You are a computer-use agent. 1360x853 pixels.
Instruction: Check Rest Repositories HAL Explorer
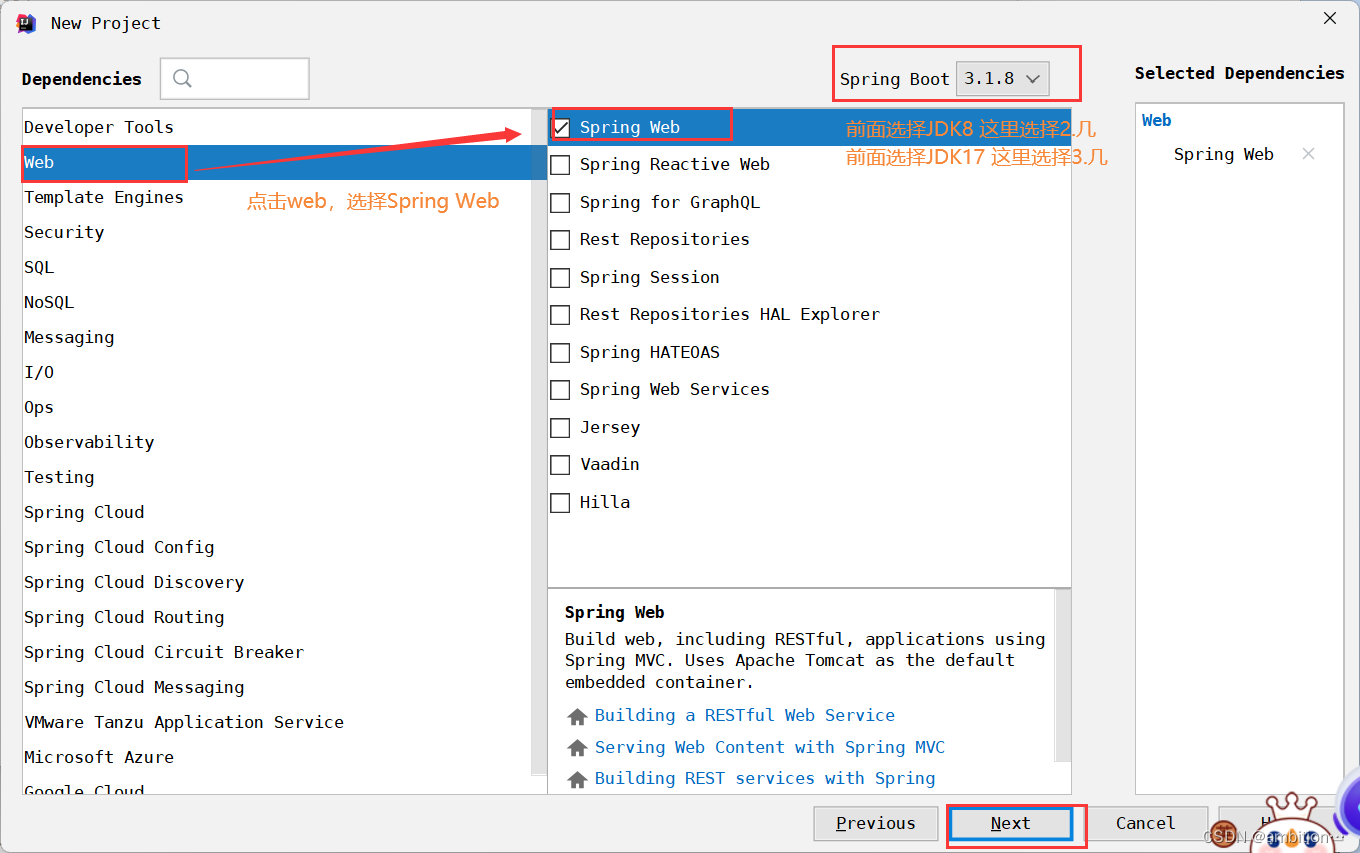pos(561,314)
